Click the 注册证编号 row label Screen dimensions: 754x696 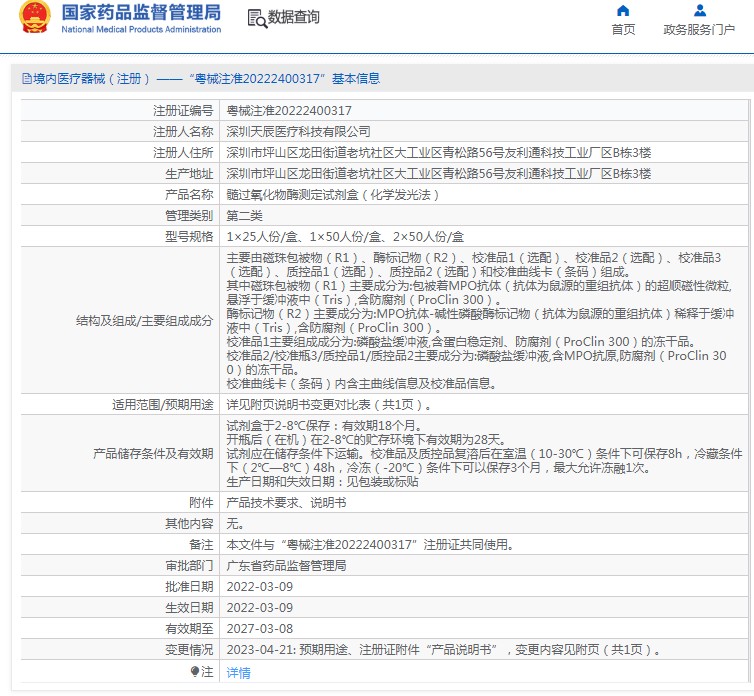[183, 111]
